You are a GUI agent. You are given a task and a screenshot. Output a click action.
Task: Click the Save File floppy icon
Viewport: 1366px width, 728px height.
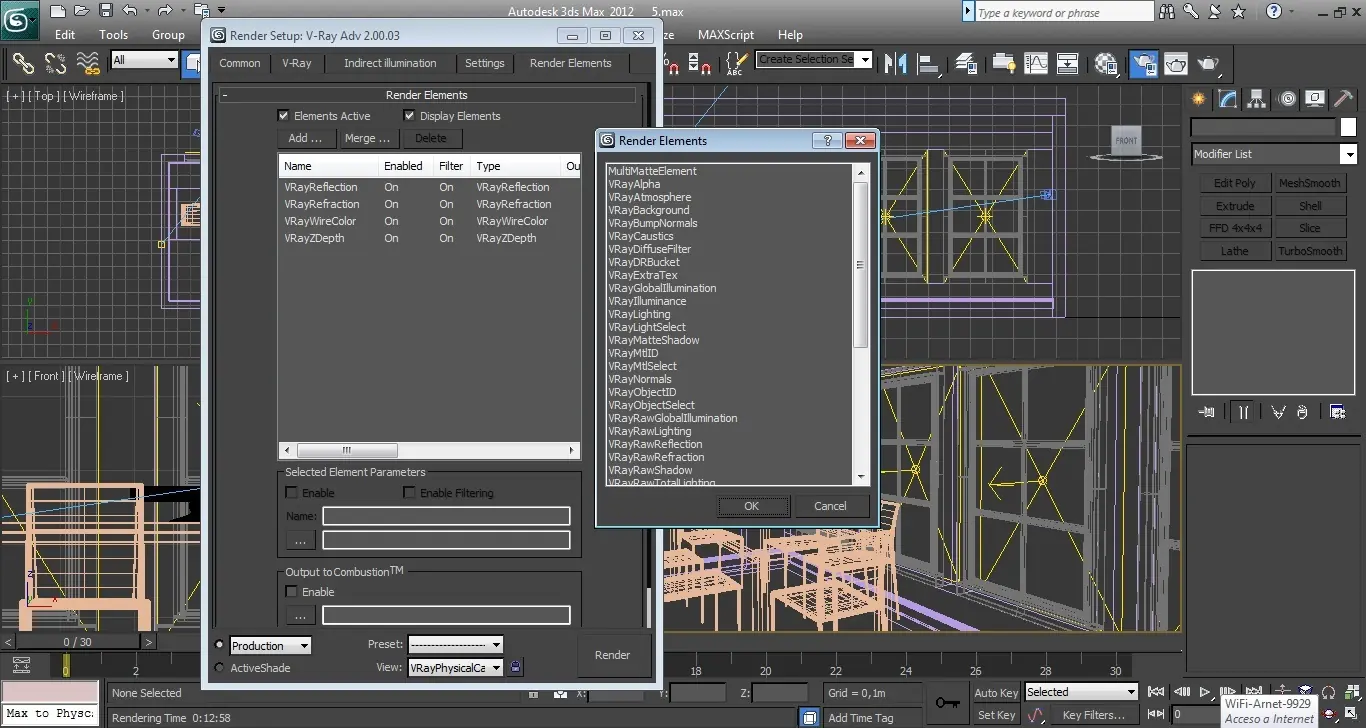pos(106,11)
